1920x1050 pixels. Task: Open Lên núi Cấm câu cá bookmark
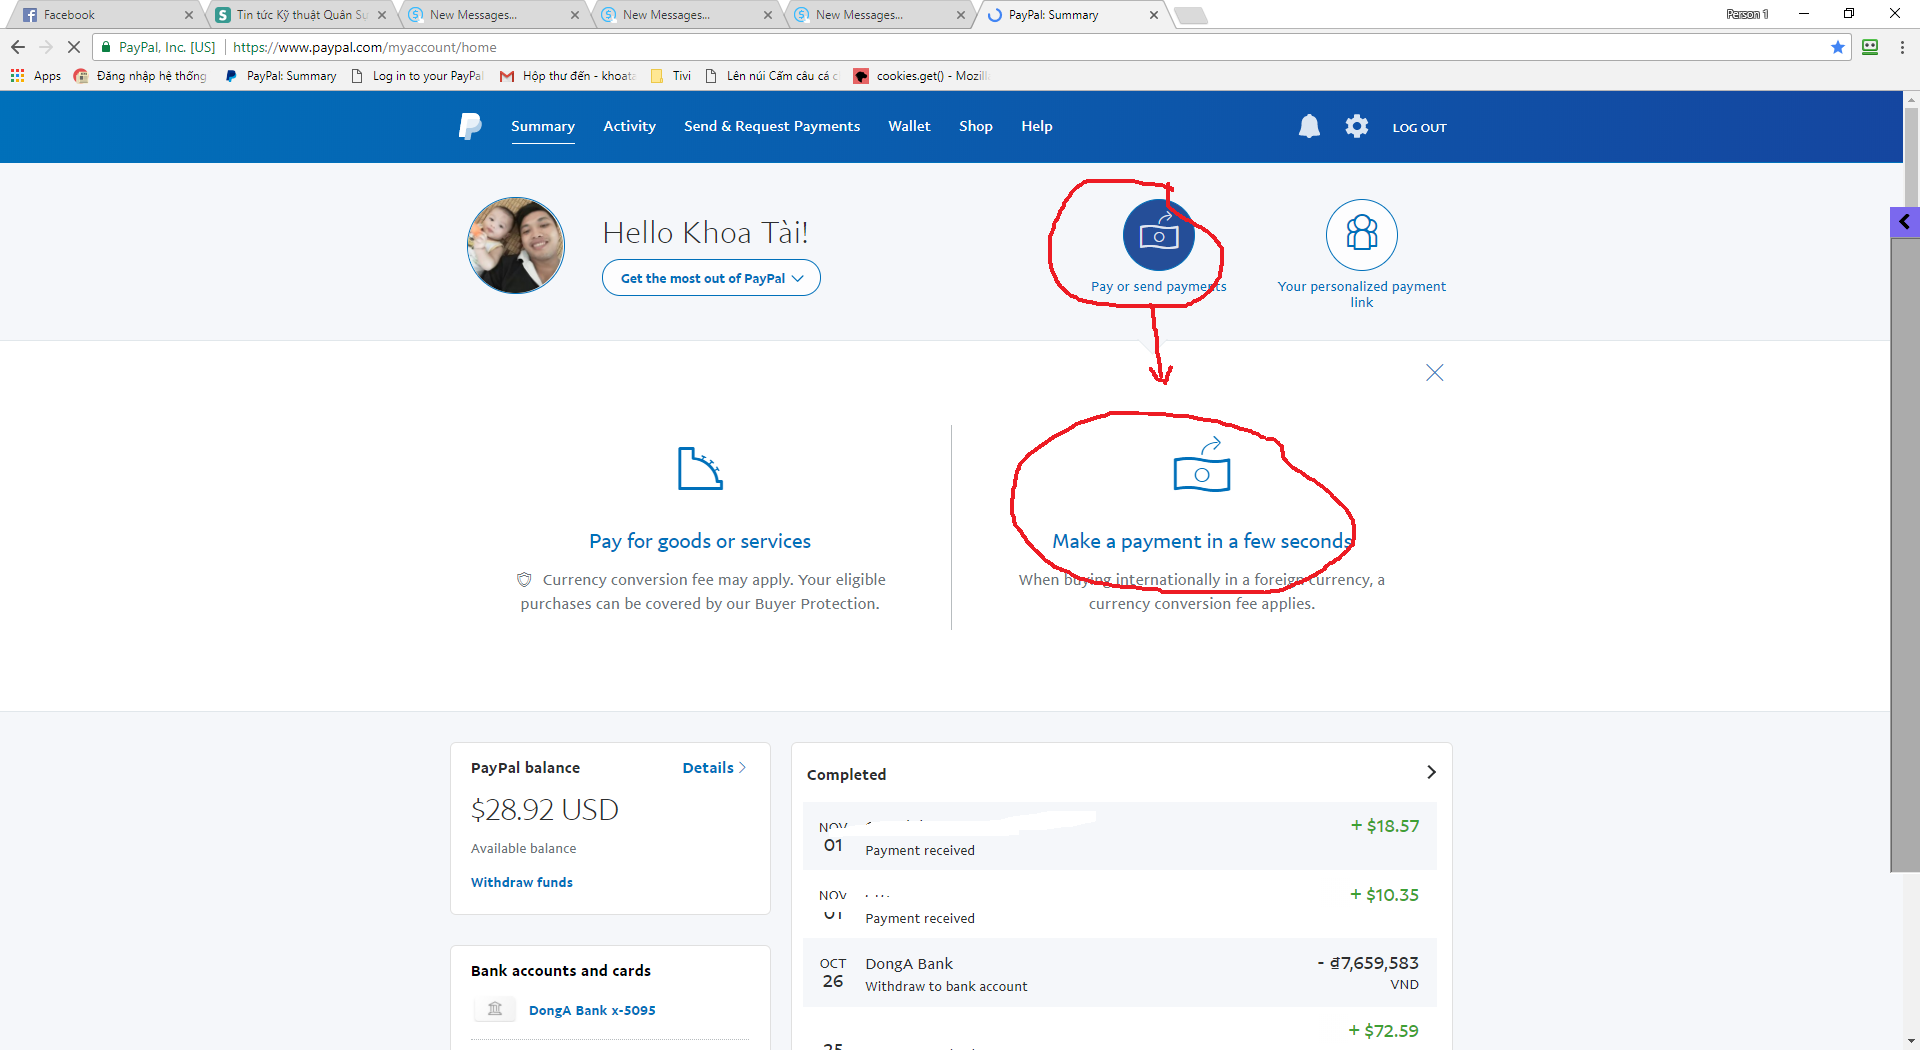[x=771, y=76]
